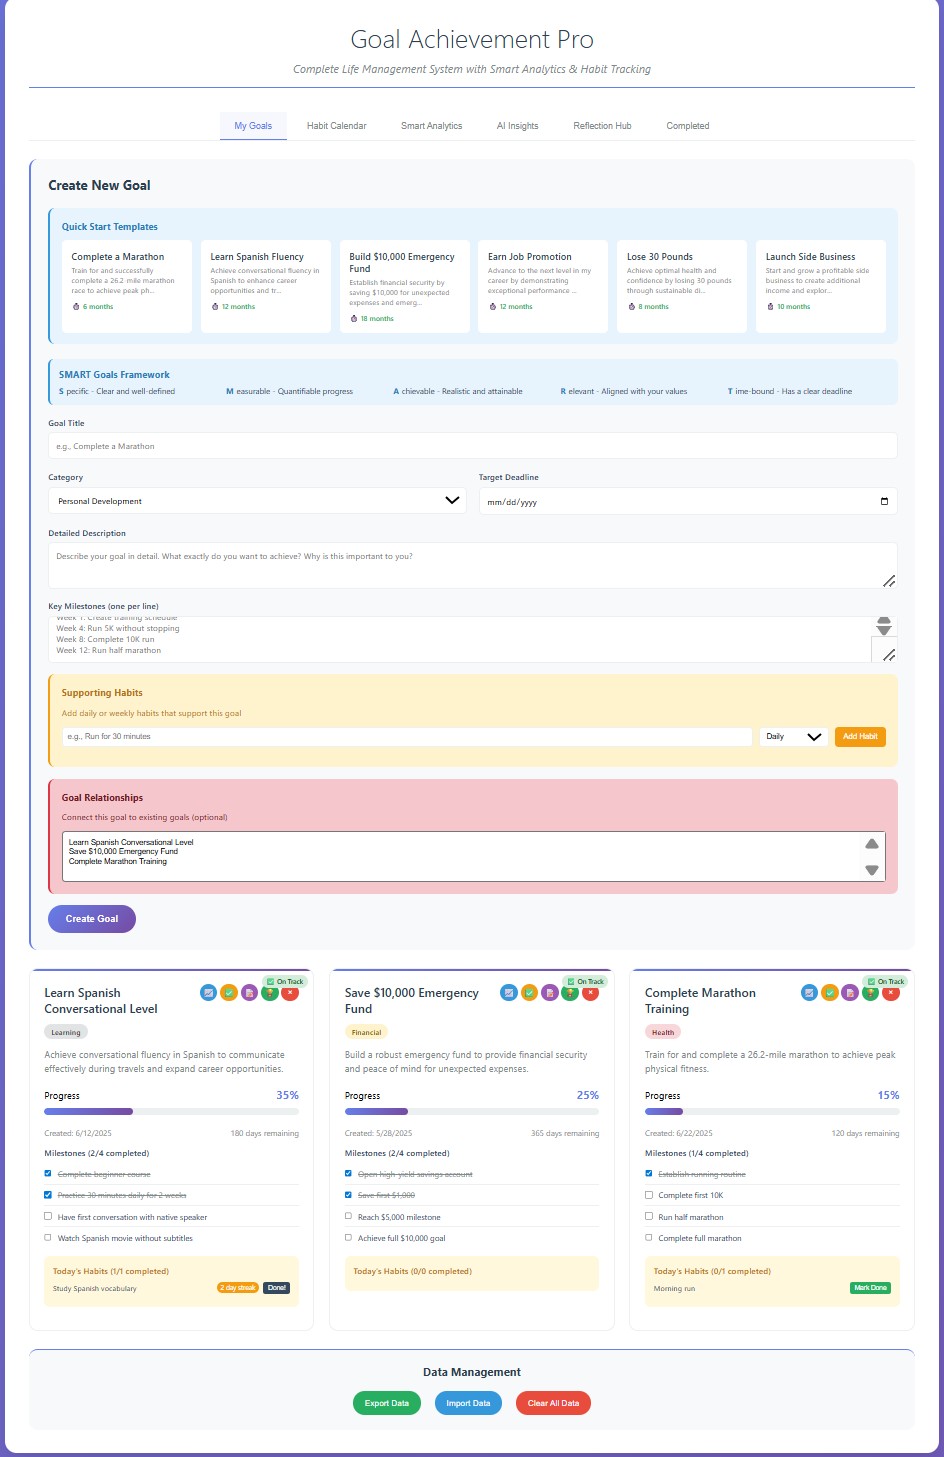Tick the 'Reach $5,000 milestone' checkbox

(x=348, y=1217)
